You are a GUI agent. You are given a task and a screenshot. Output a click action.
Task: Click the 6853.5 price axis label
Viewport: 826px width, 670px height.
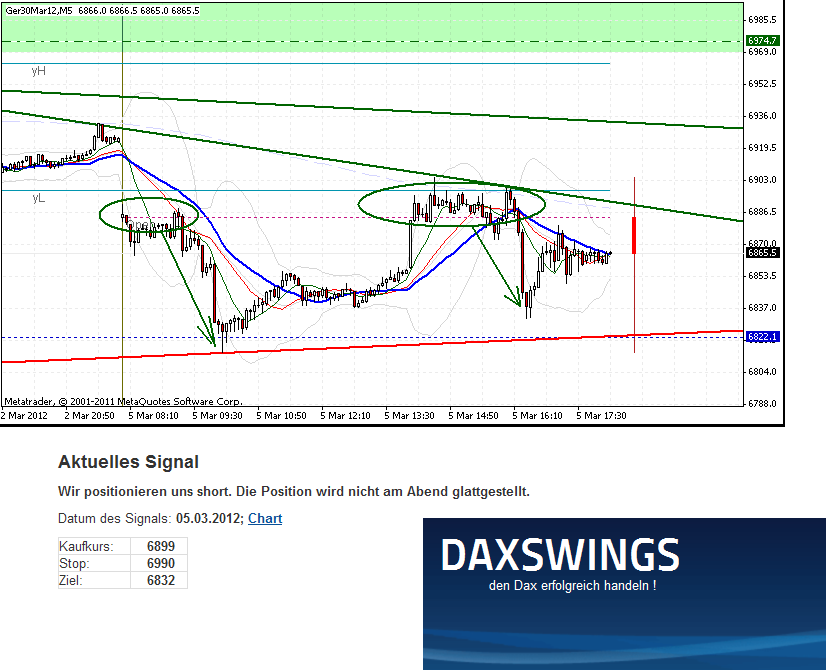[x=762, y=276]
